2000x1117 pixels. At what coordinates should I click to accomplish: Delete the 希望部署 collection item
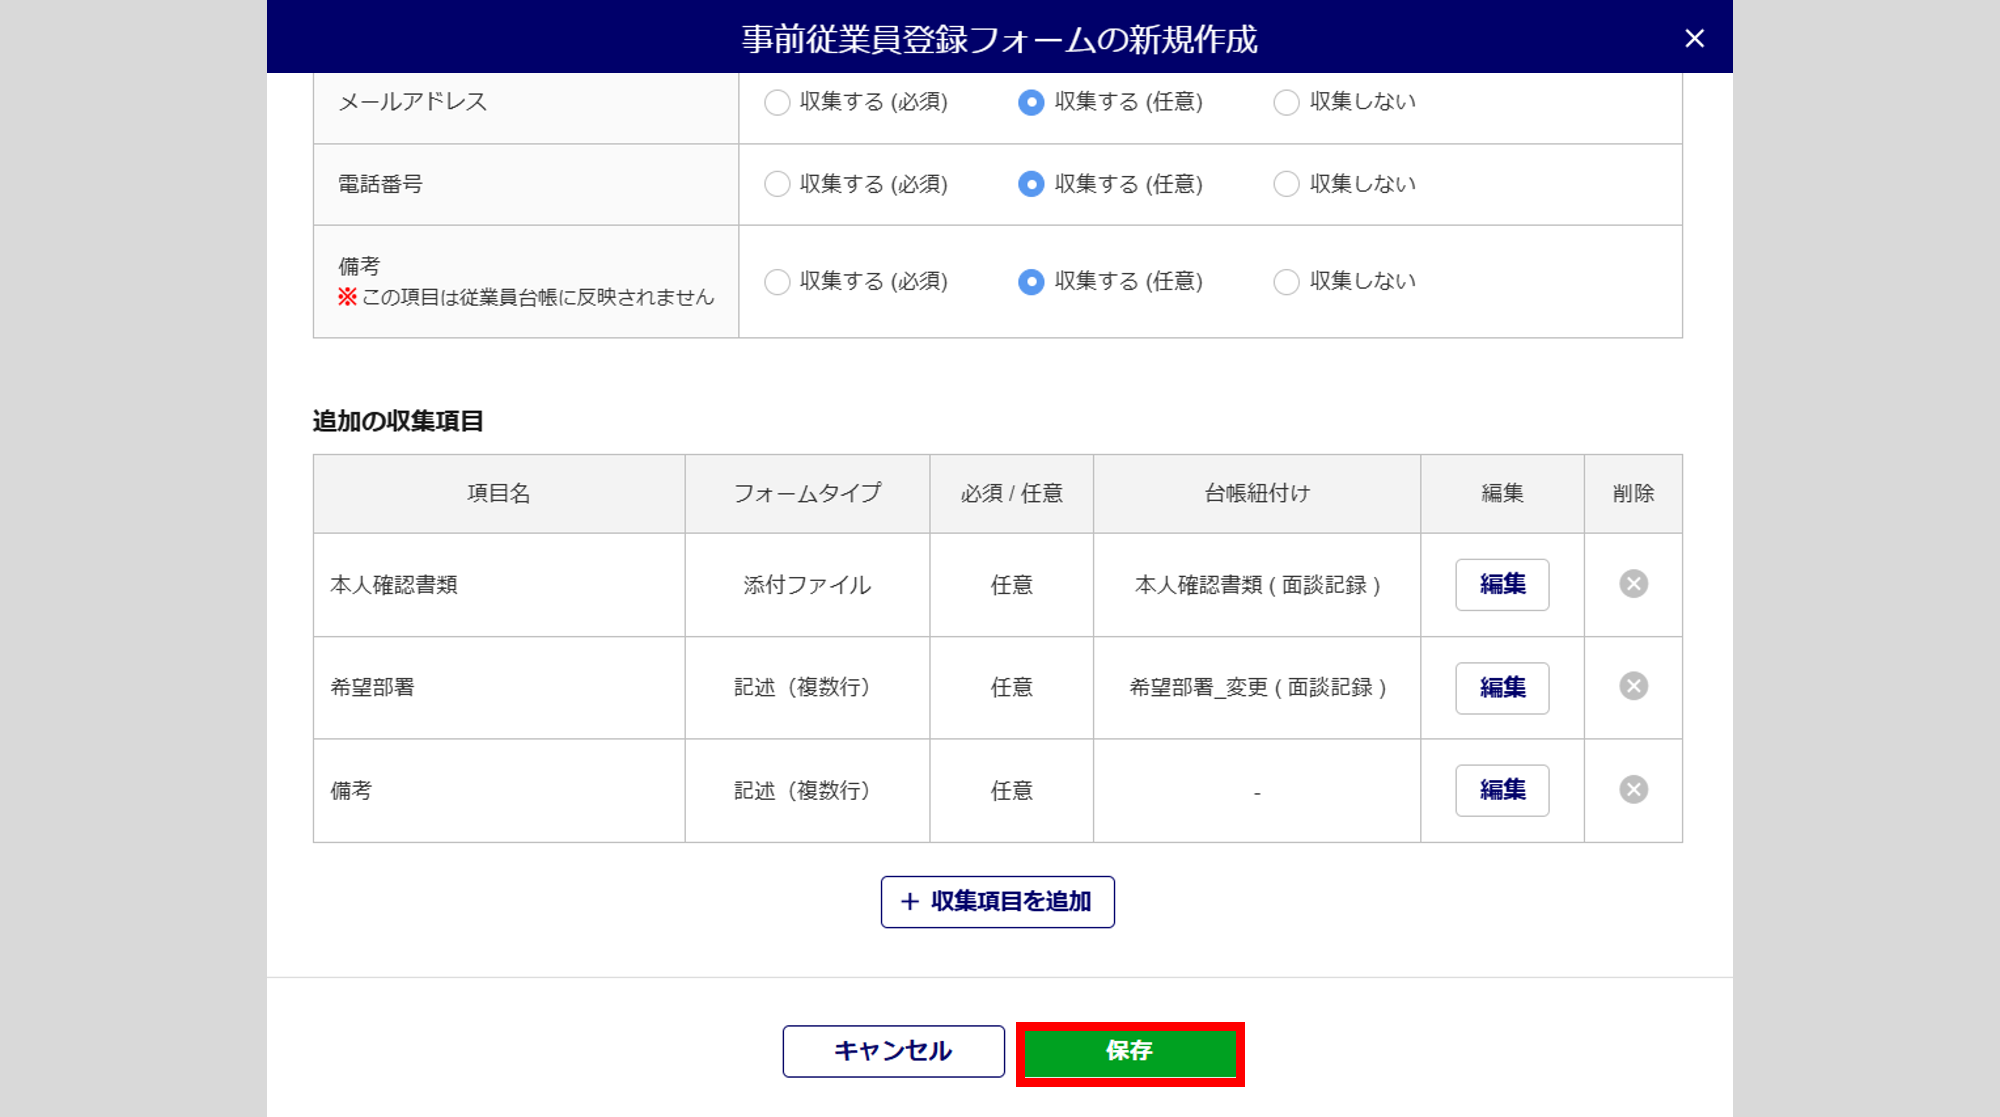tap(1633, 686)
